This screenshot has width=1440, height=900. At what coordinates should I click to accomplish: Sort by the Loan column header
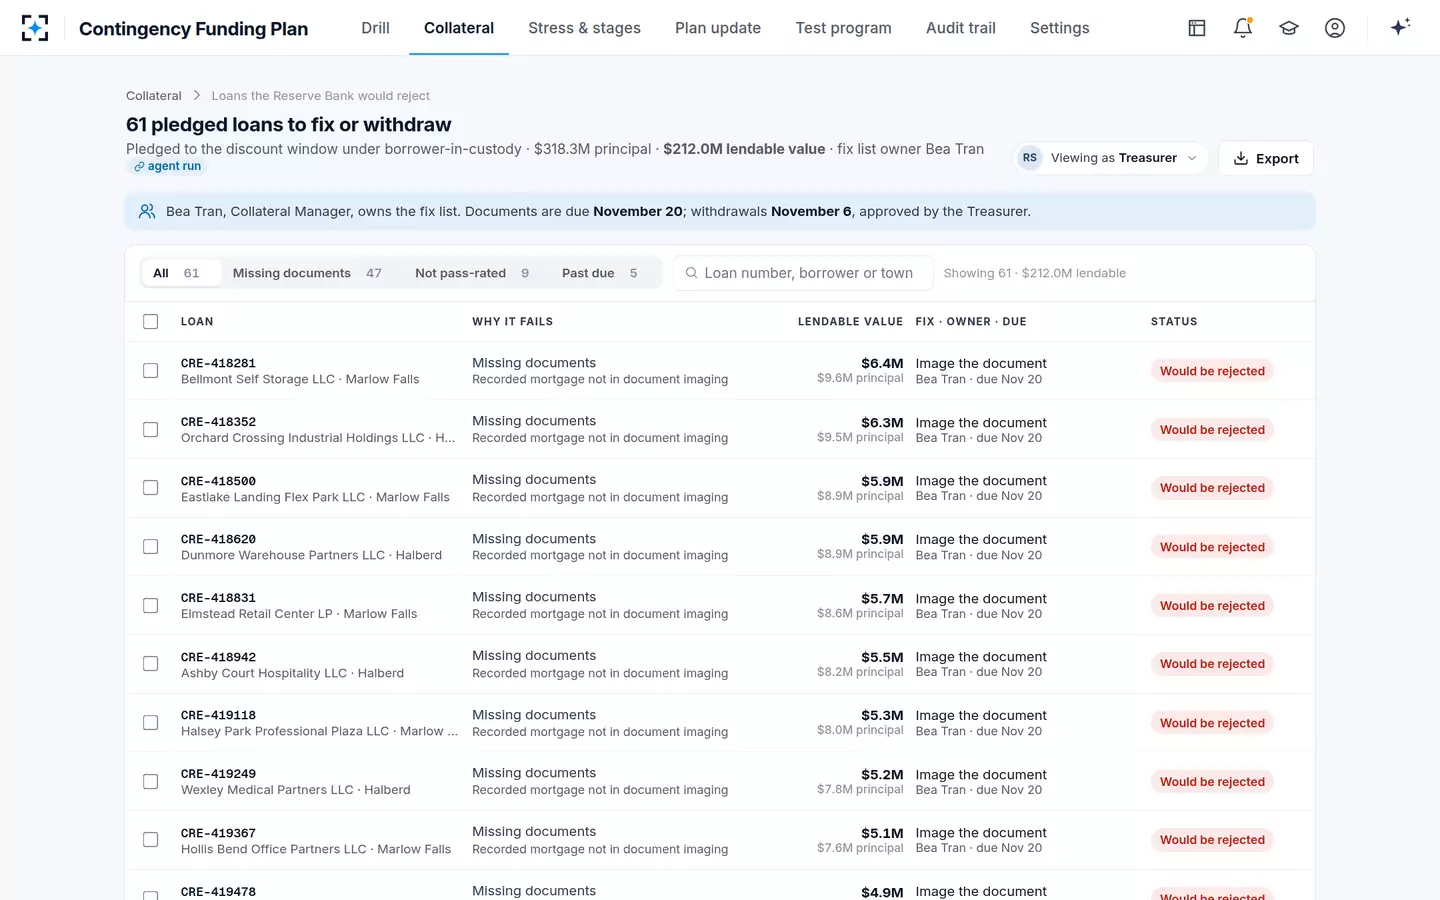click(197, 322)
